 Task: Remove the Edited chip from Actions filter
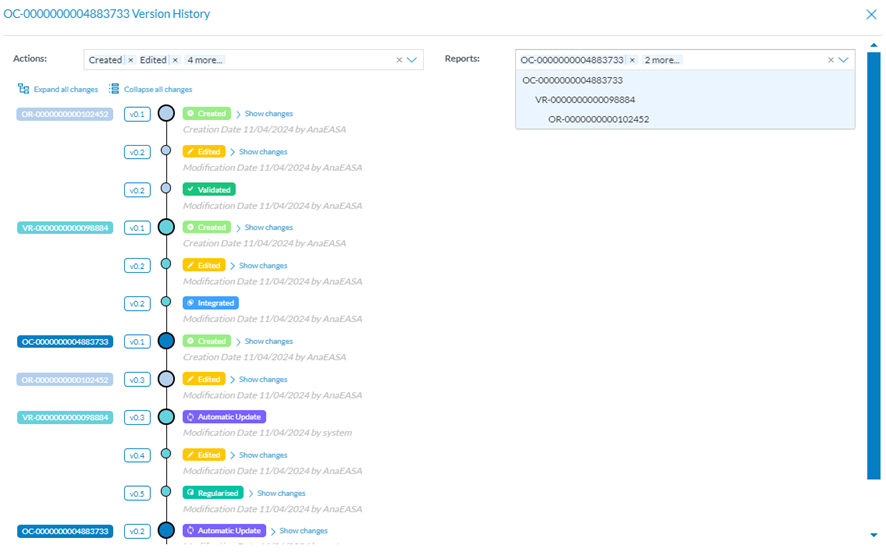point(175,60)
